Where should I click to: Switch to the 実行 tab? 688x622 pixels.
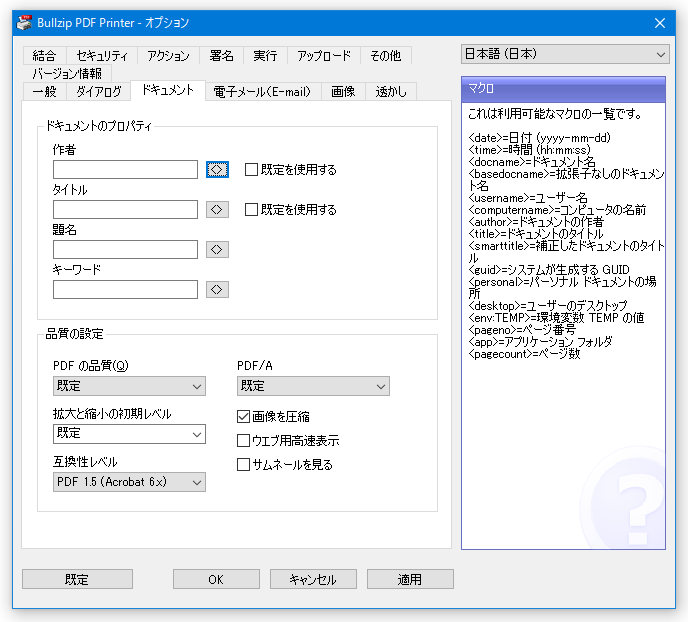[265, 56]
